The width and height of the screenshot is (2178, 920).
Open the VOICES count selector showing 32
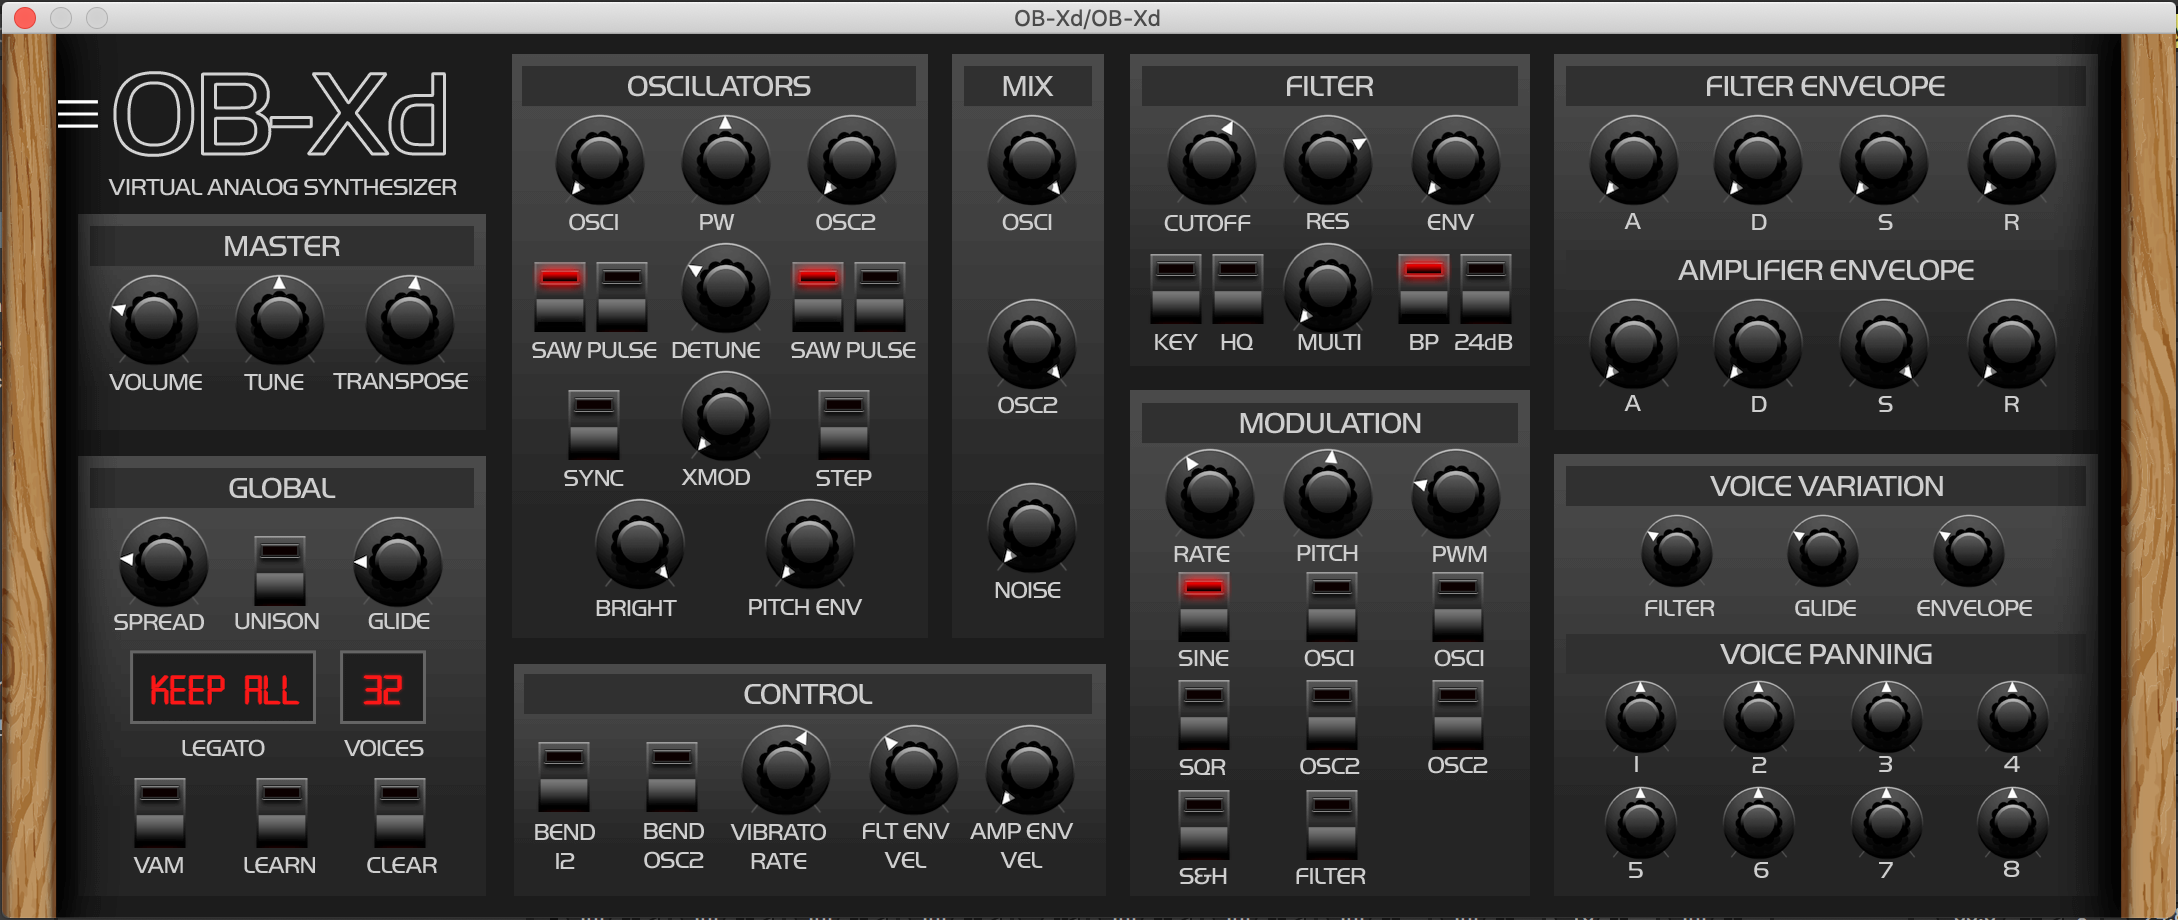[383, 688]
